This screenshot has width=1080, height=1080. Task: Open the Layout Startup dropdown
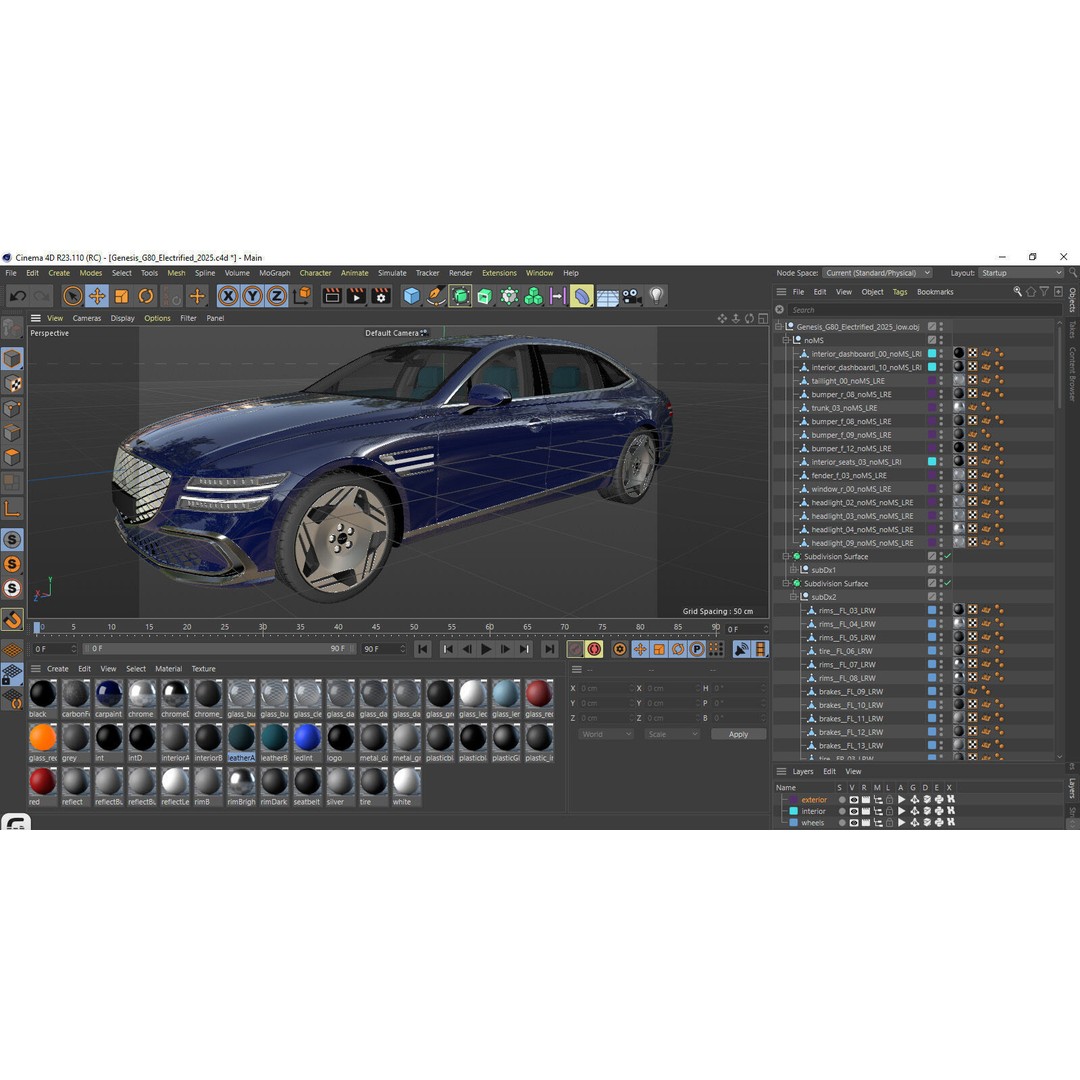(1021, 273)
